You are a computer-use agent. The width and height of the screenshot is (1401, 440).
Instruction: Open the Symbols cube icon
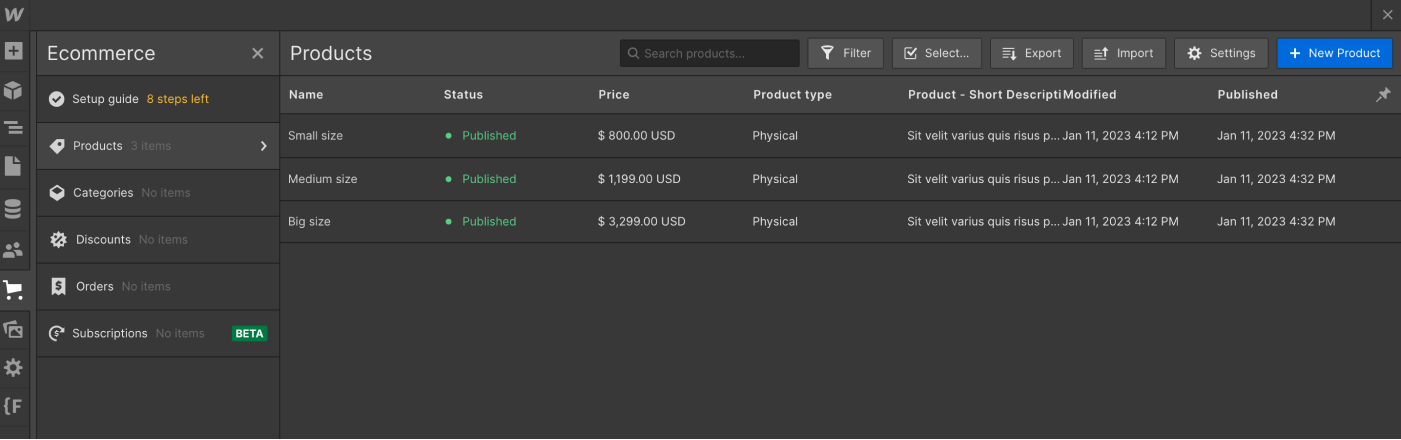13,90
